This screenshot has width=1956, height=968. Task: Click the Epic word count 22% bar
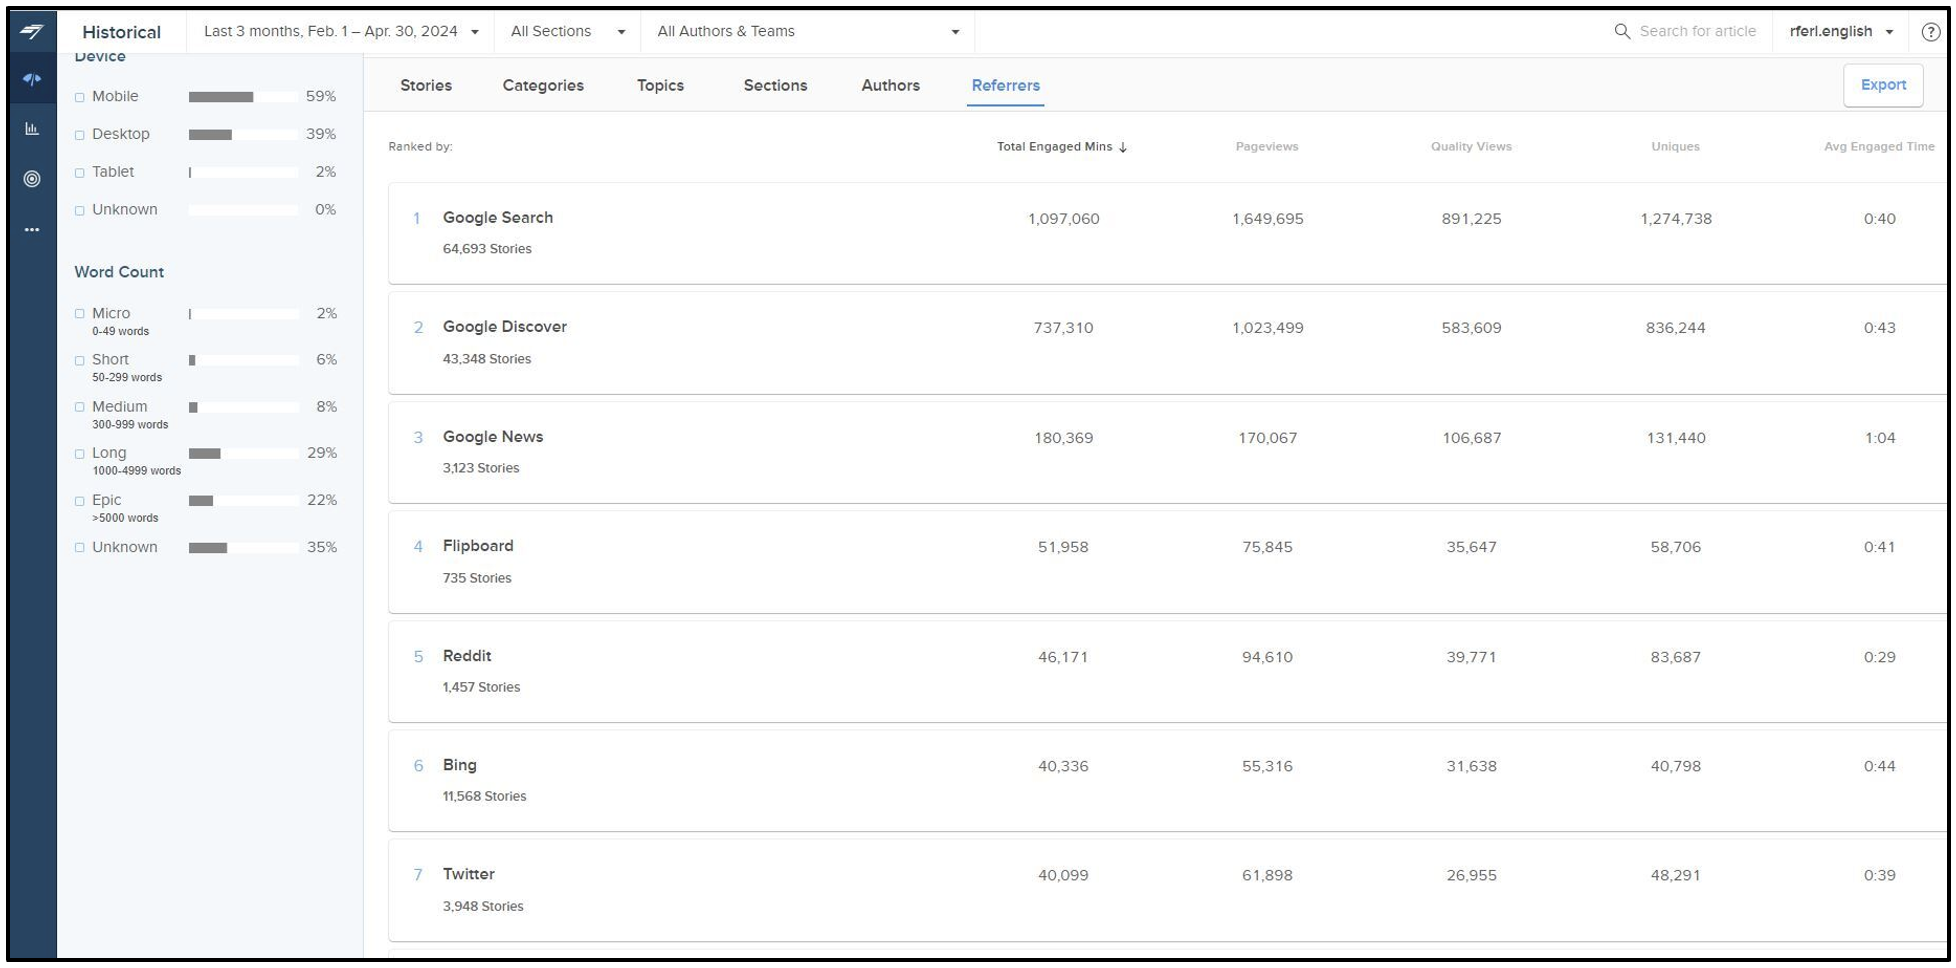click(243, 501)
